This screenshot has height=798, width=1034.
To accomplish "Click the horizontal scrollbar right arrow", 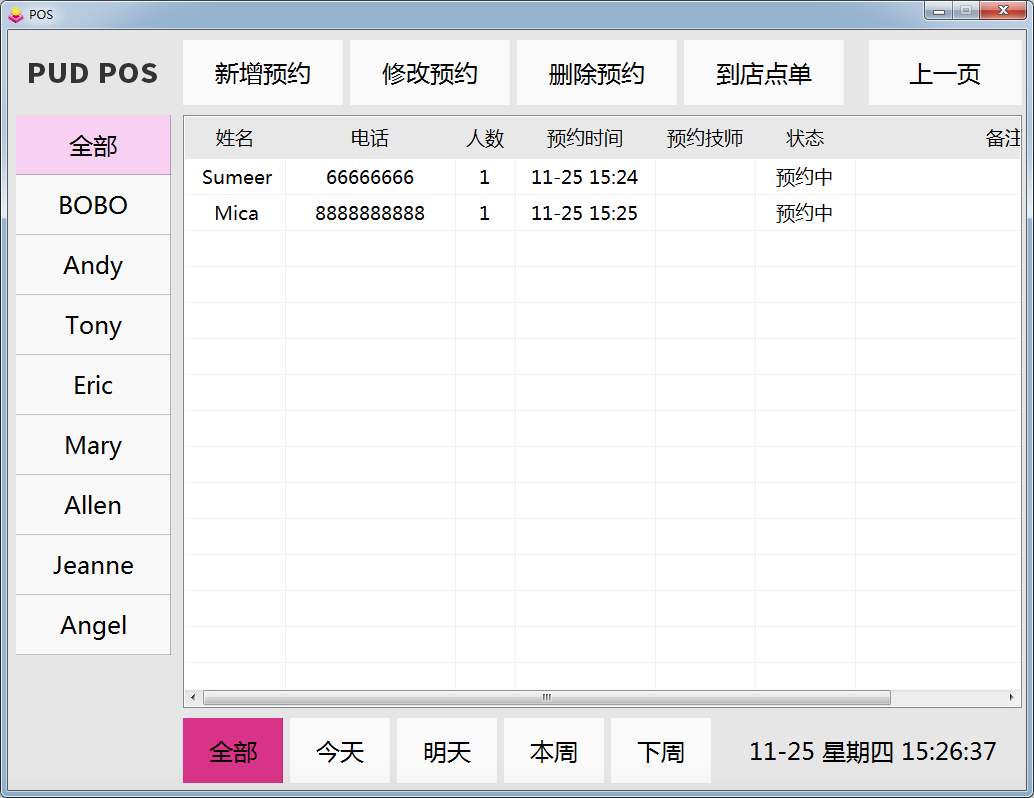I will pyautogui.click(x=1011, y=697).
